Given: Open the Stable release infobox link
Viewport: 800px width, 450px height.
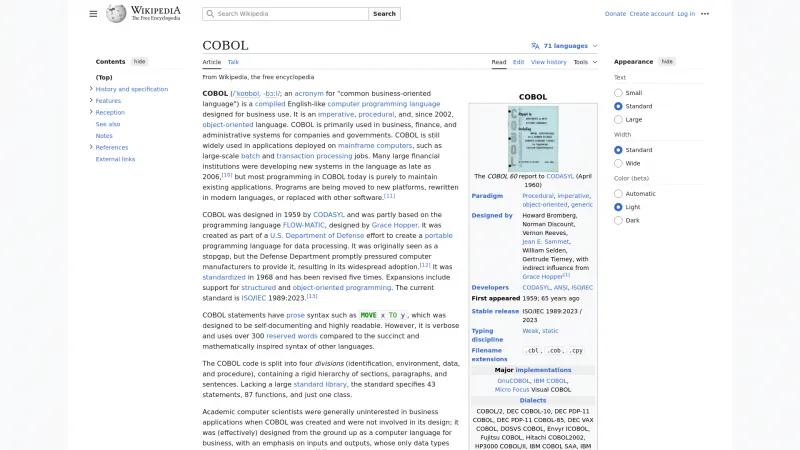Looking at the screenshot, I should pyautogui.click(x=495, y=311).
